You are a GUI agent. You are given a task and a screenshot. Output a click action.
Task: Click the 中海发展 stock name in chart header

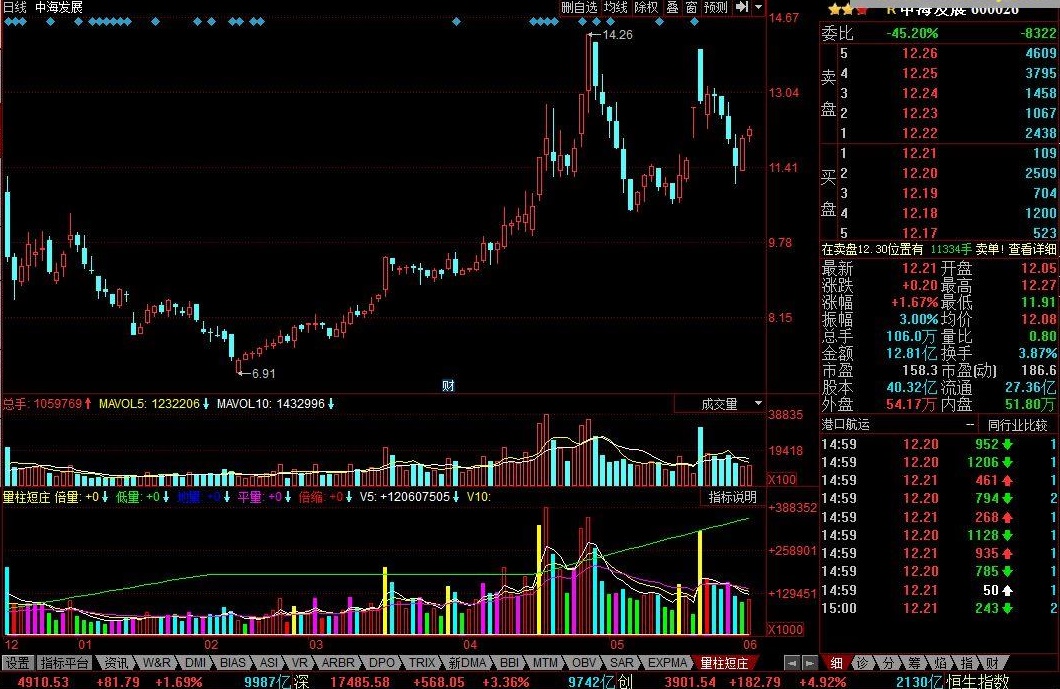(59, 7)
